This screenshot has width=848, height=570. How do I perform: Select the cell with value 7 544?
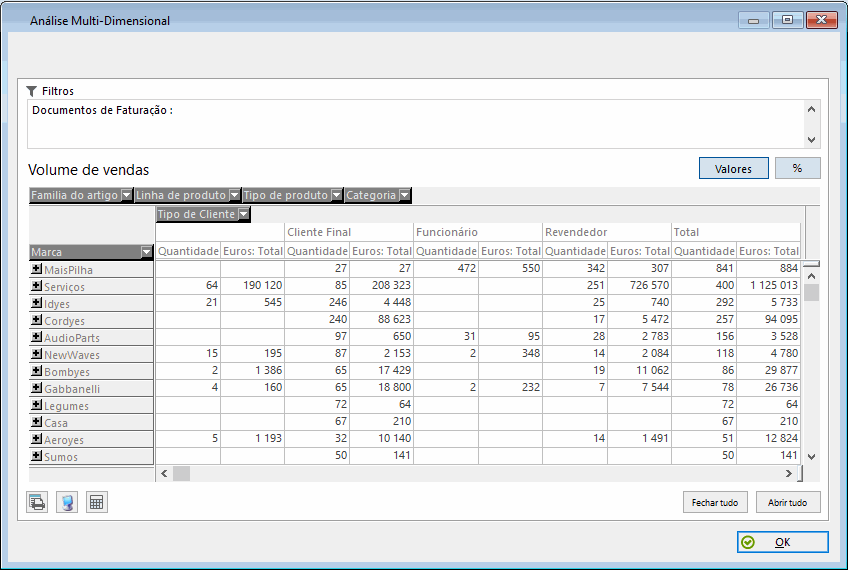click(639, 387)
